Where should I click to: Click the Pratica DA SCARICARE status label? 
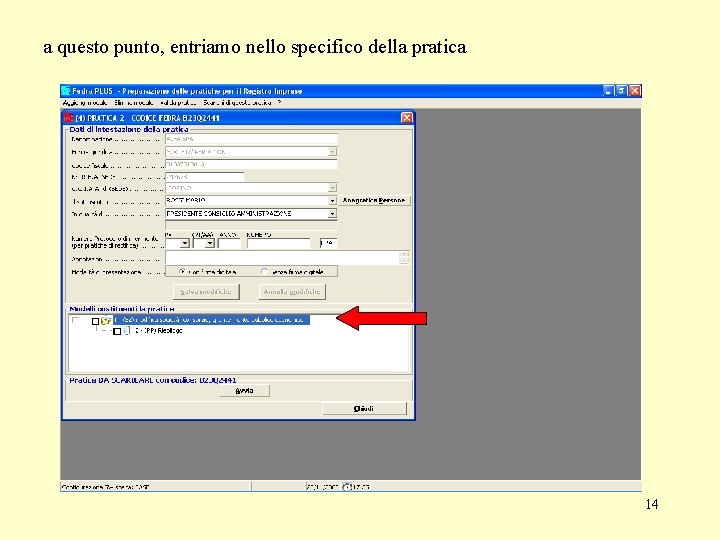pos(153,380)
